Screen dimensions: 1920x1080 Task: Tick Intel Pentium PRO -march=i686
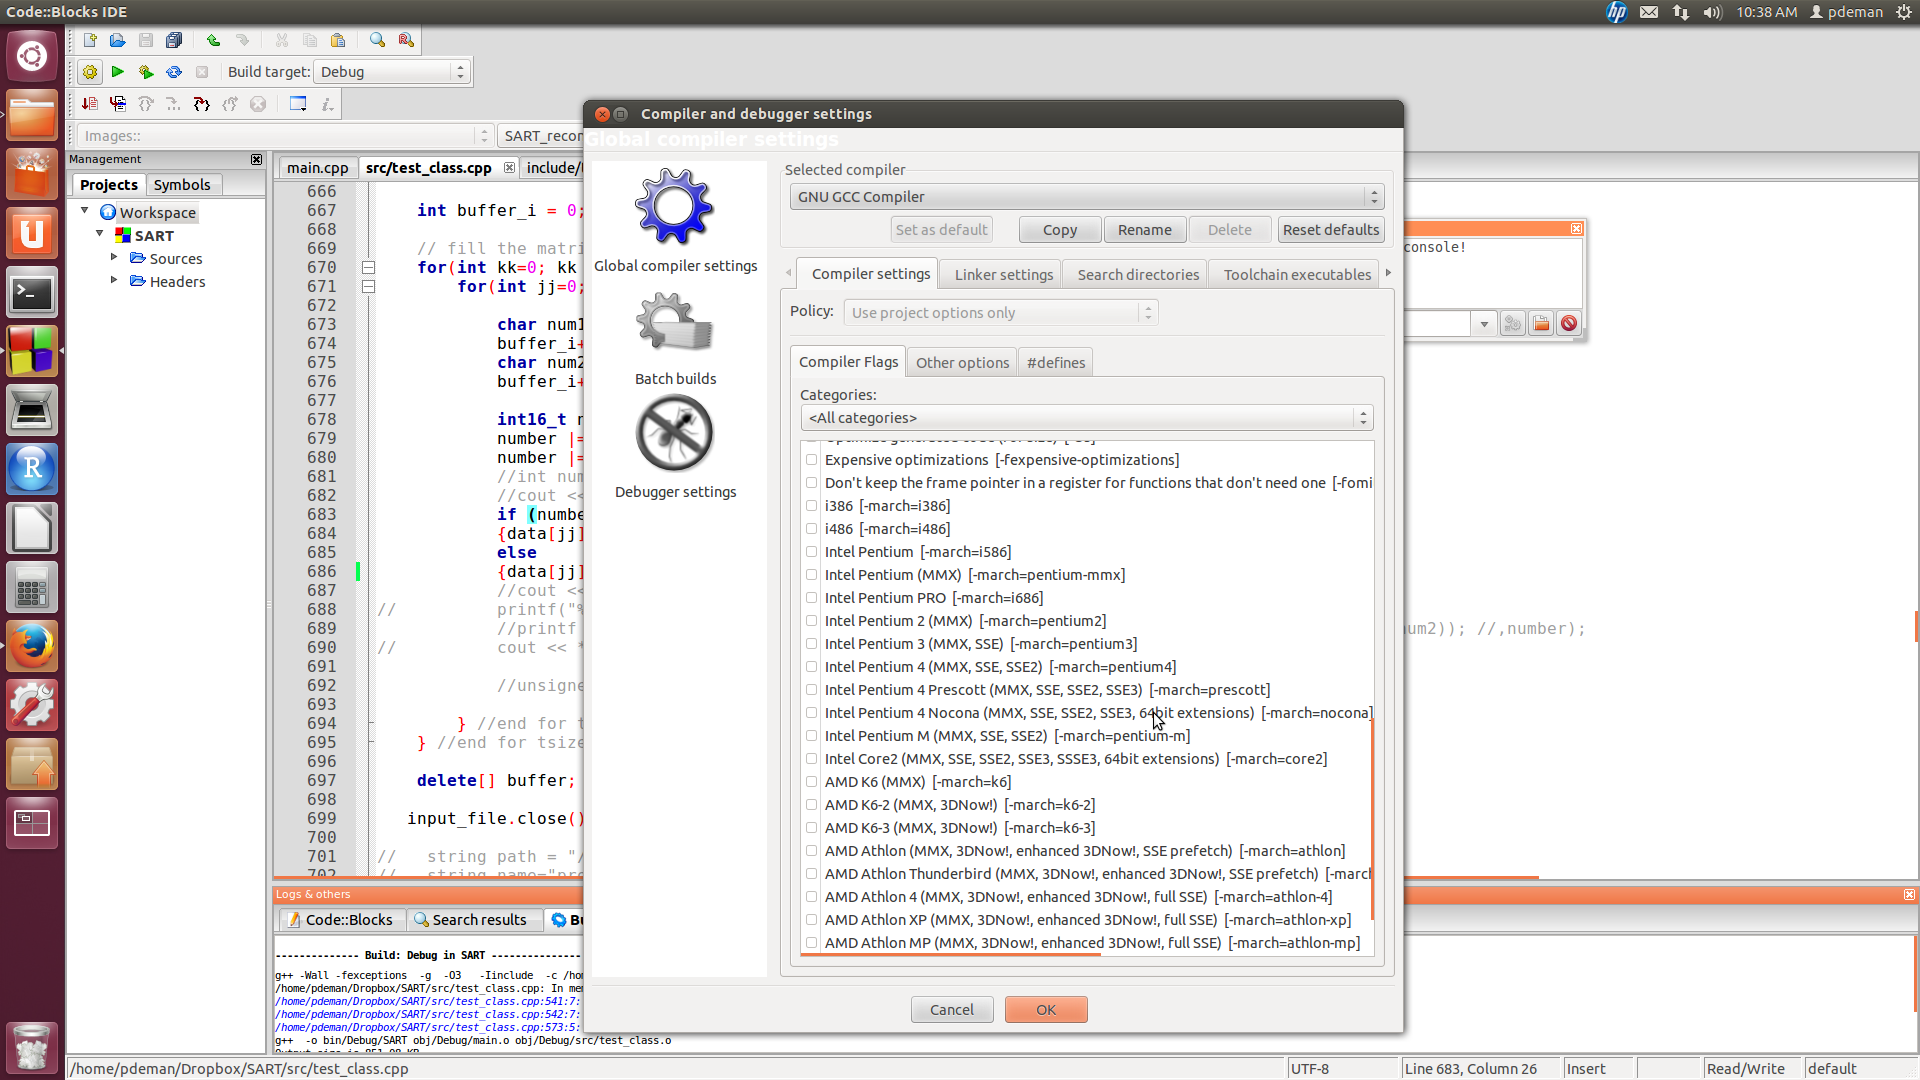point(812,598)
